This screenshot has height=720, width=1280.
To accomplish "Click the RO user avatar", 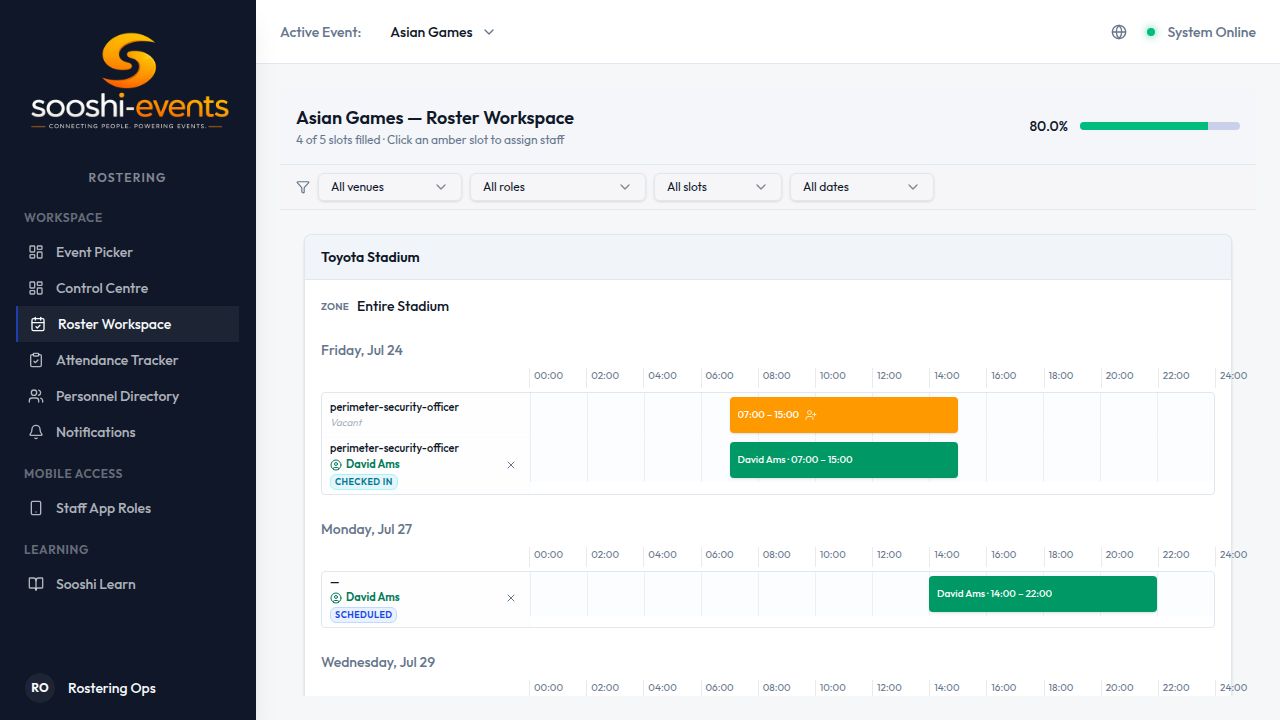I will 40,688.
